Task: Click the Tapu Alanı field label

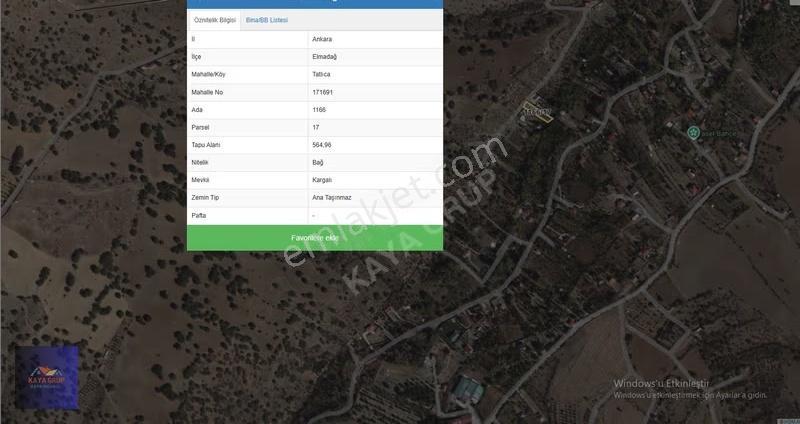Action: tap(206, 145)
